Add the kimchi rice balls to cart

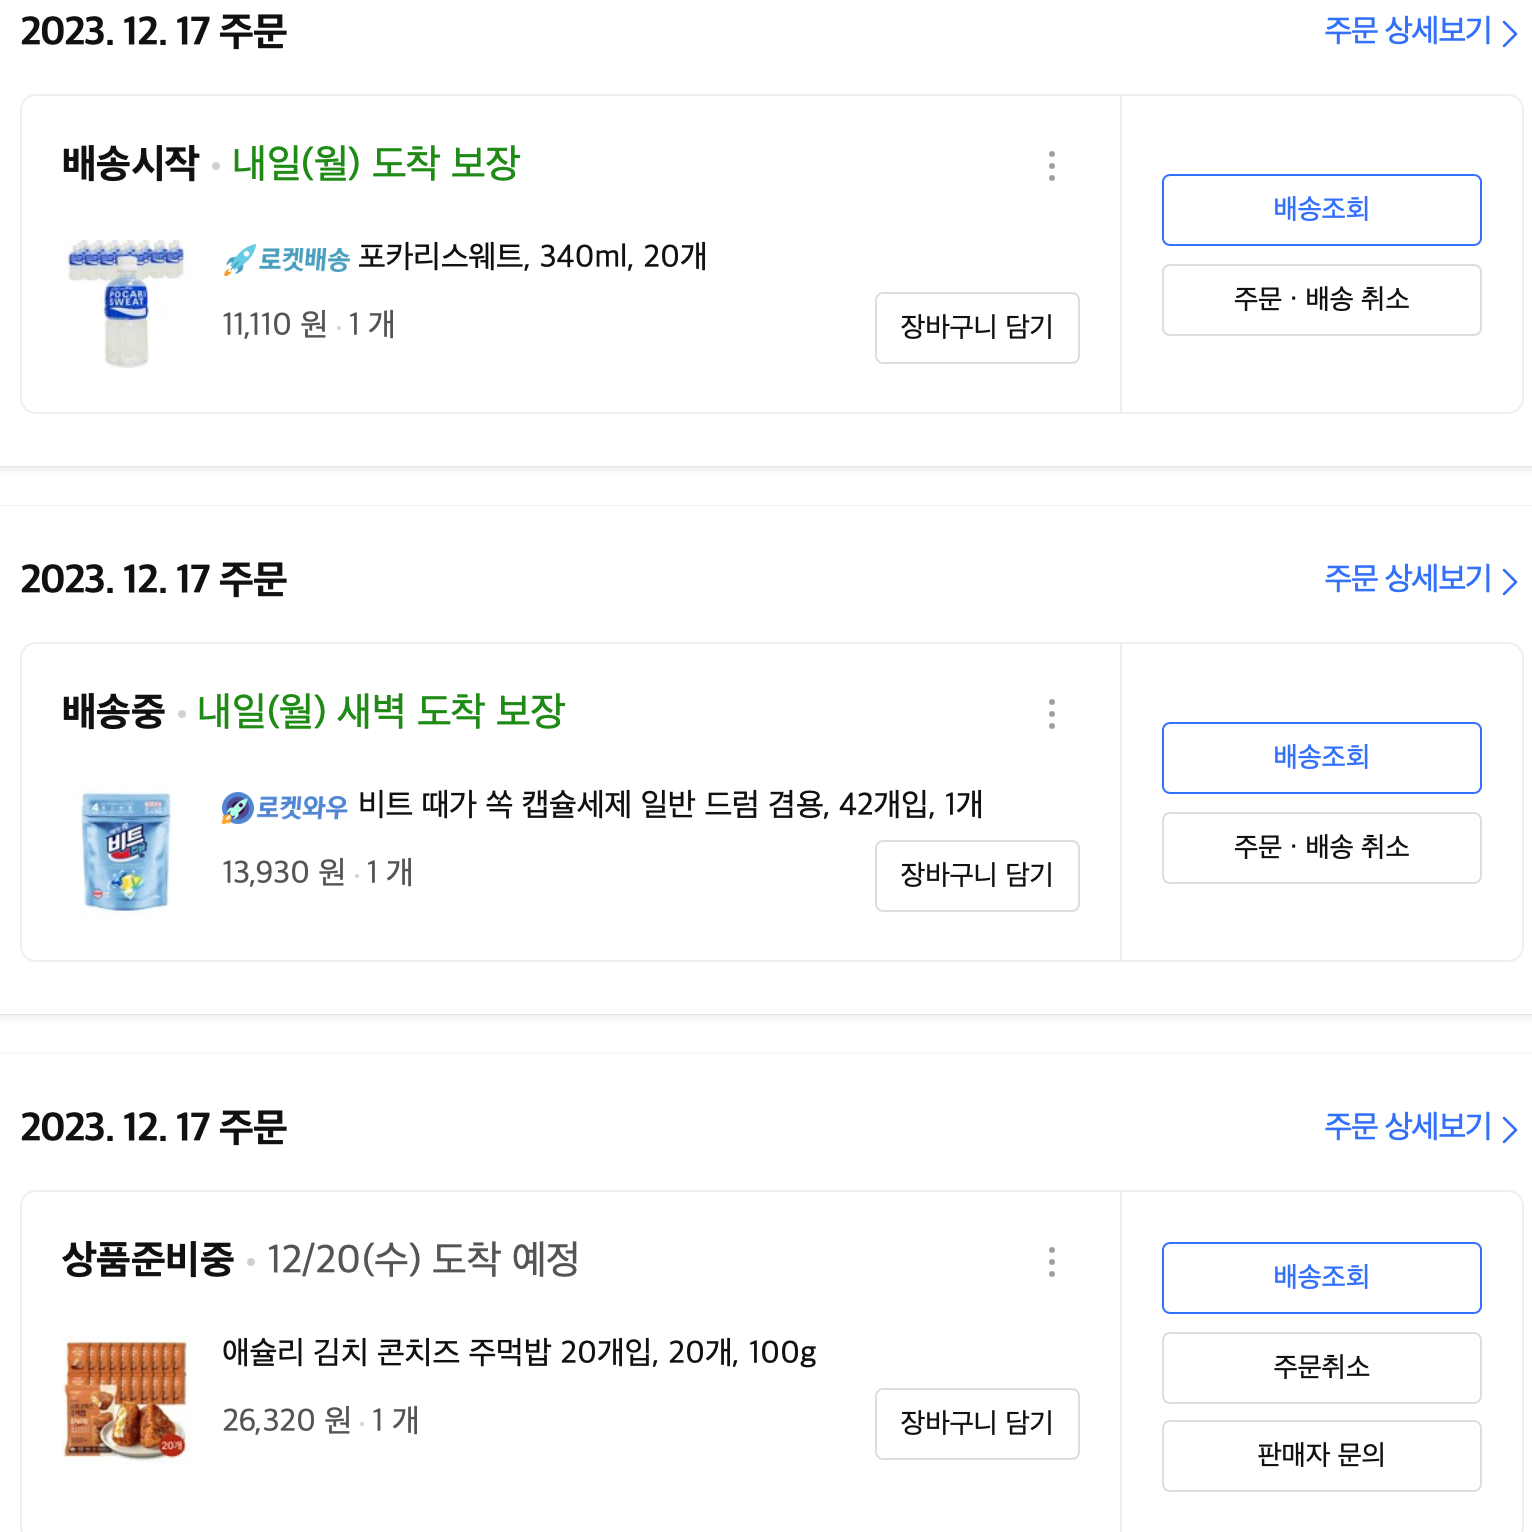pyautogui.click(x=977, y=1424)
